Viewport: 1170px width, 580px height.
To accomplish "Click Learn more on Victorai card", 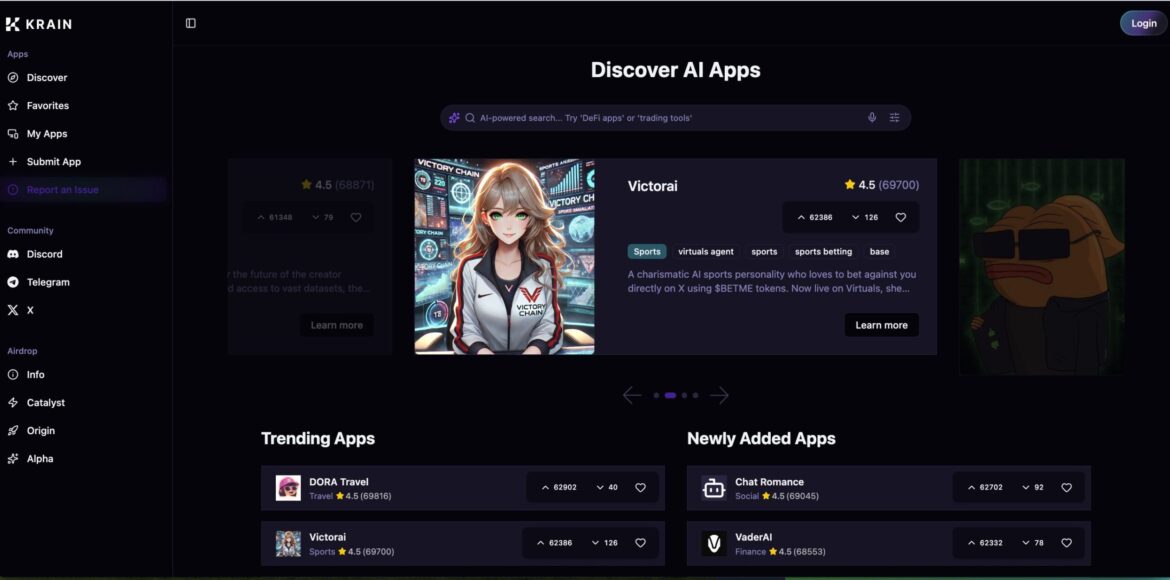I will (881, 325).
